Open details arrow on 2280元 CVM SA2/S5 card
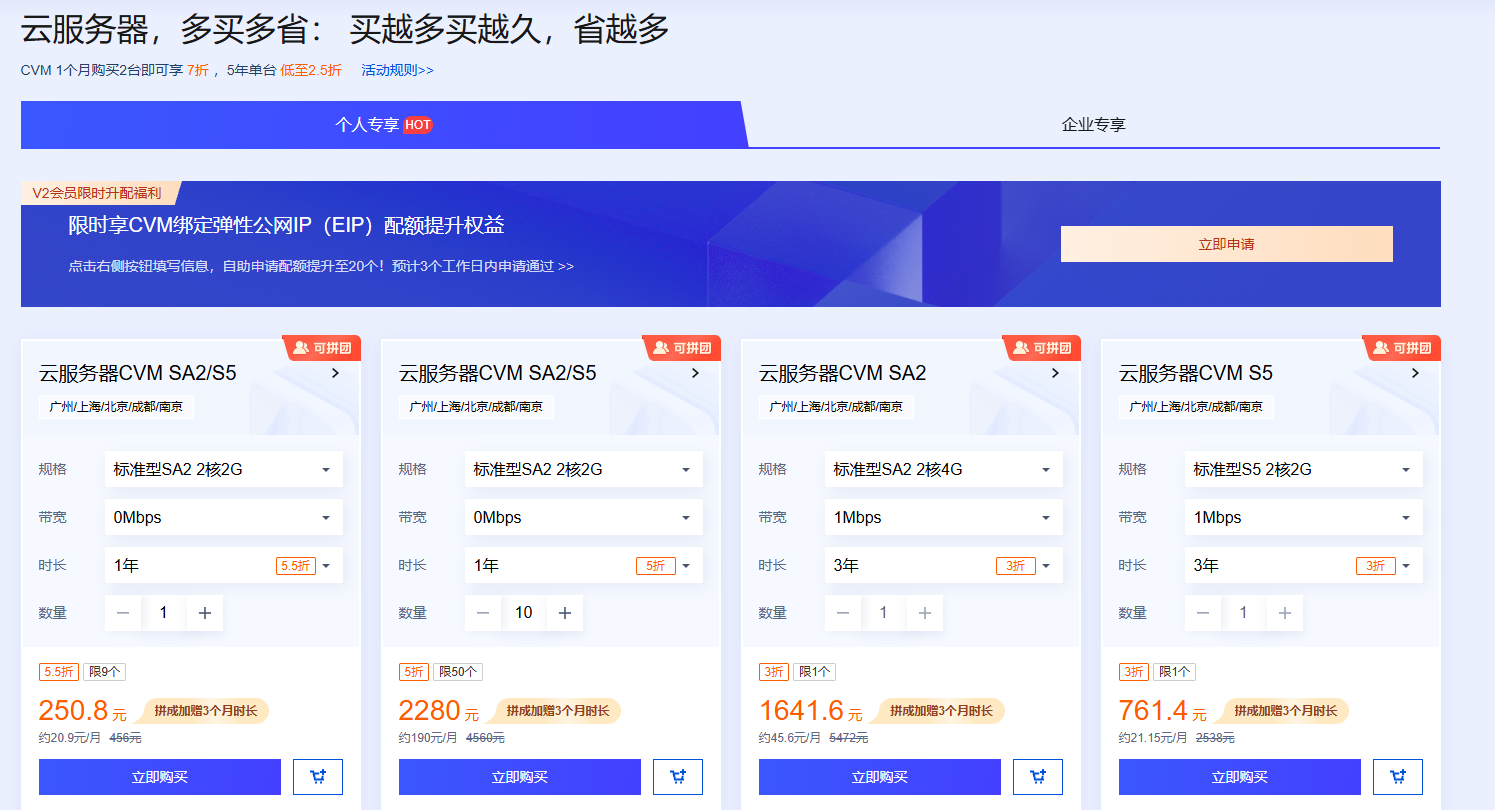 695,373
